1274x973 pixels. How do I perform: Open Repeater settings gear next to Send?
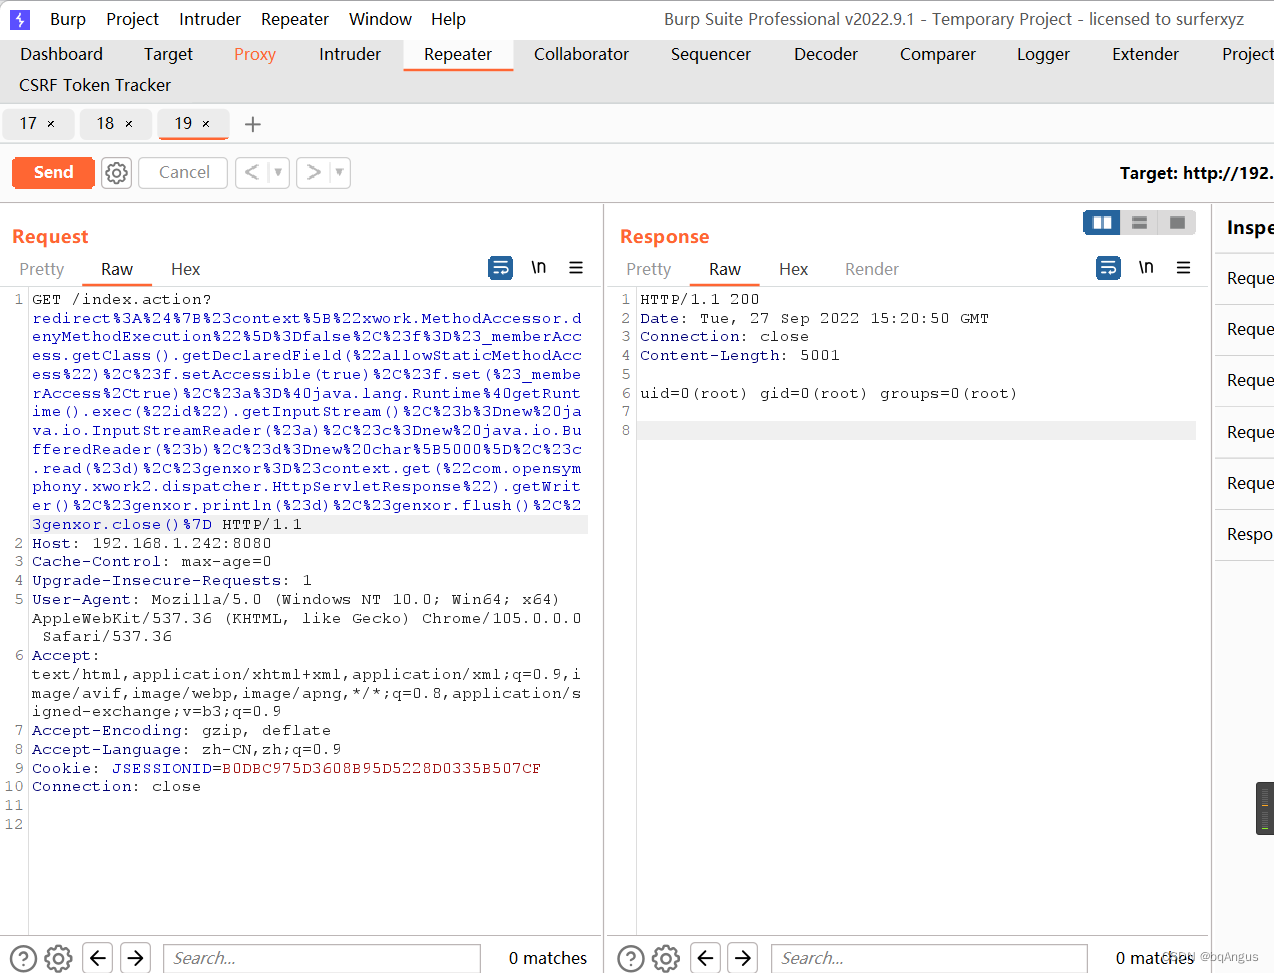(117, 172)
